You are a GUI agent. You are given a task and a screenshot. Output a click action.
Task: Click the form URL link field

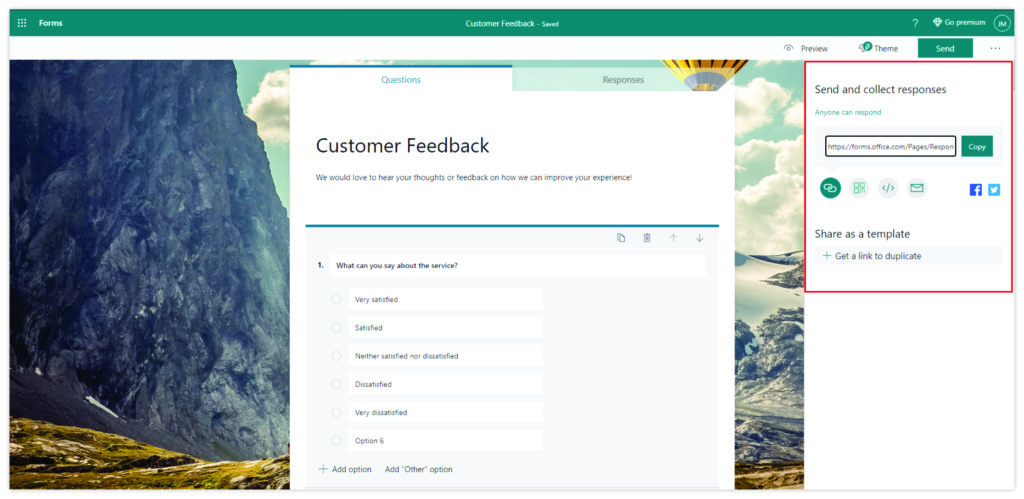coord(891,146)
